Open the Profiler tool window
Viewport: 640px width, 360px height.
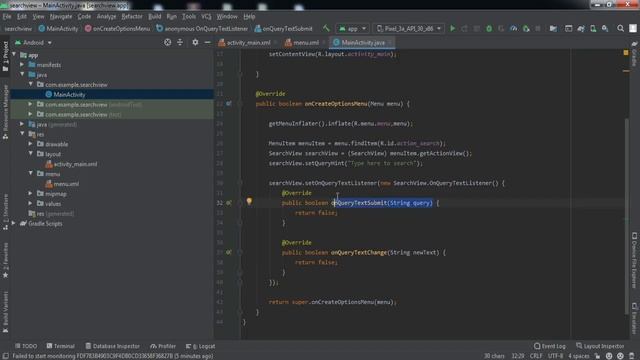point(163,346)
